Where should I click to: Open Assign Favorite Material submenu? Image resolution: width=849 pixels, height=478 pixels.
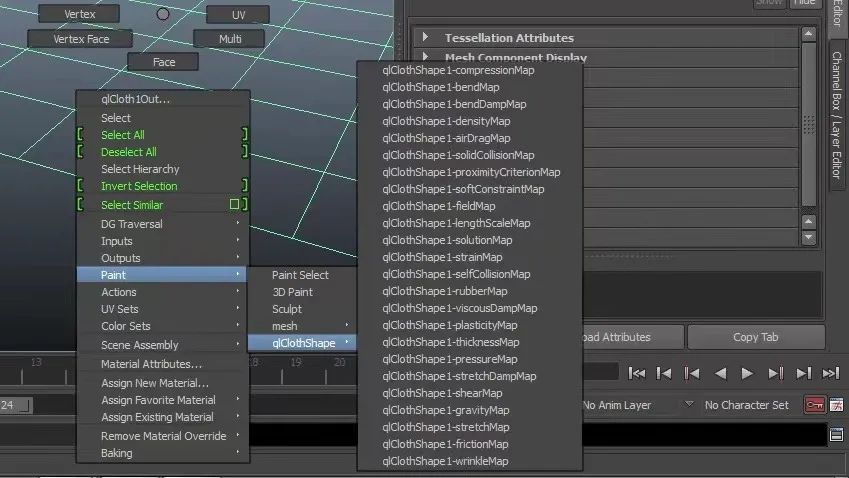(x=163, y=400)
